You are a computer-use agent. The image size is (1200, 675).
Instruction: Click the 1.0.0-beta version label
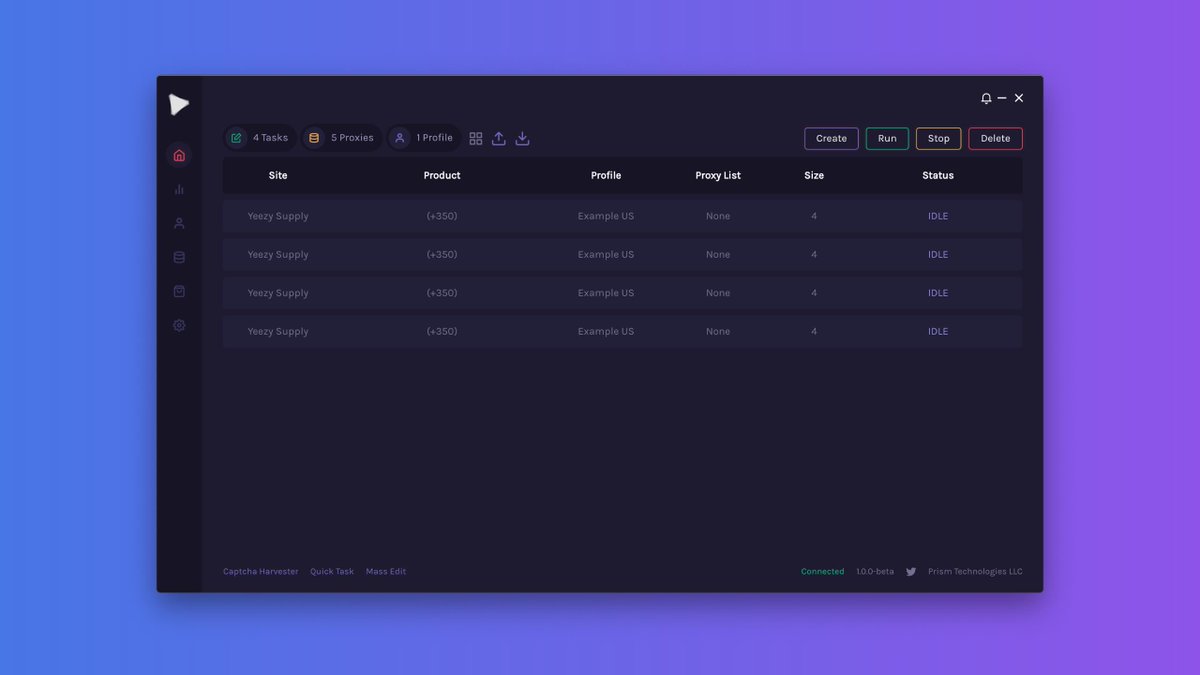tap(875, 572)
